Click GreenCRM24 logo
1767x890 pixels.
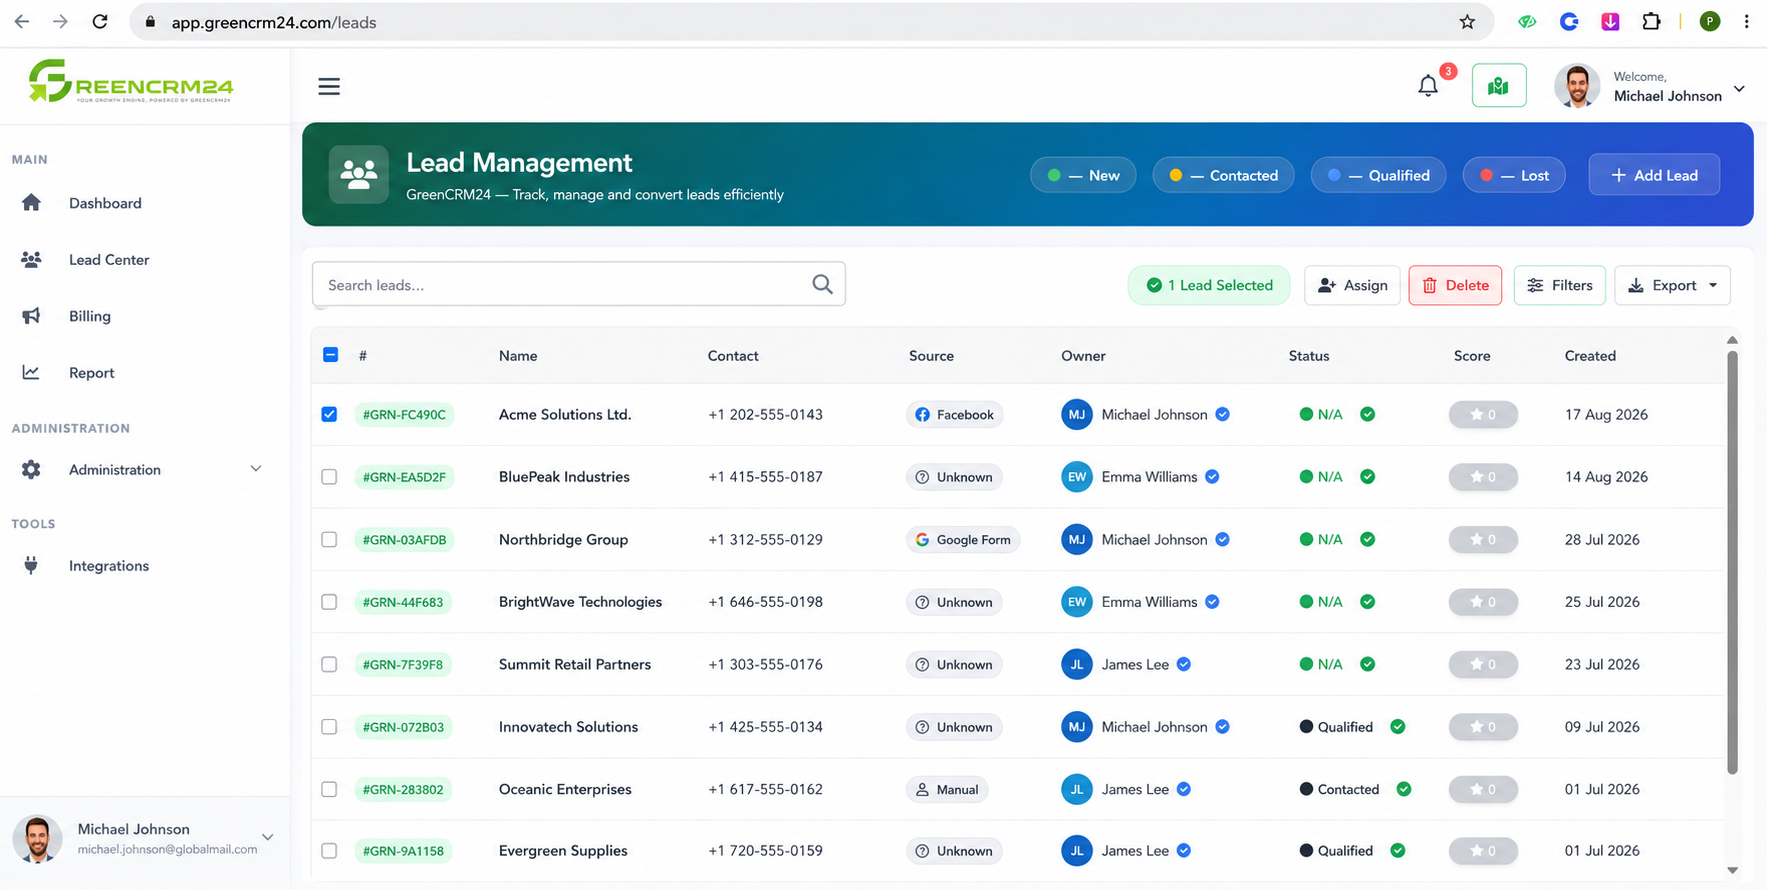(x=131, y=81)
